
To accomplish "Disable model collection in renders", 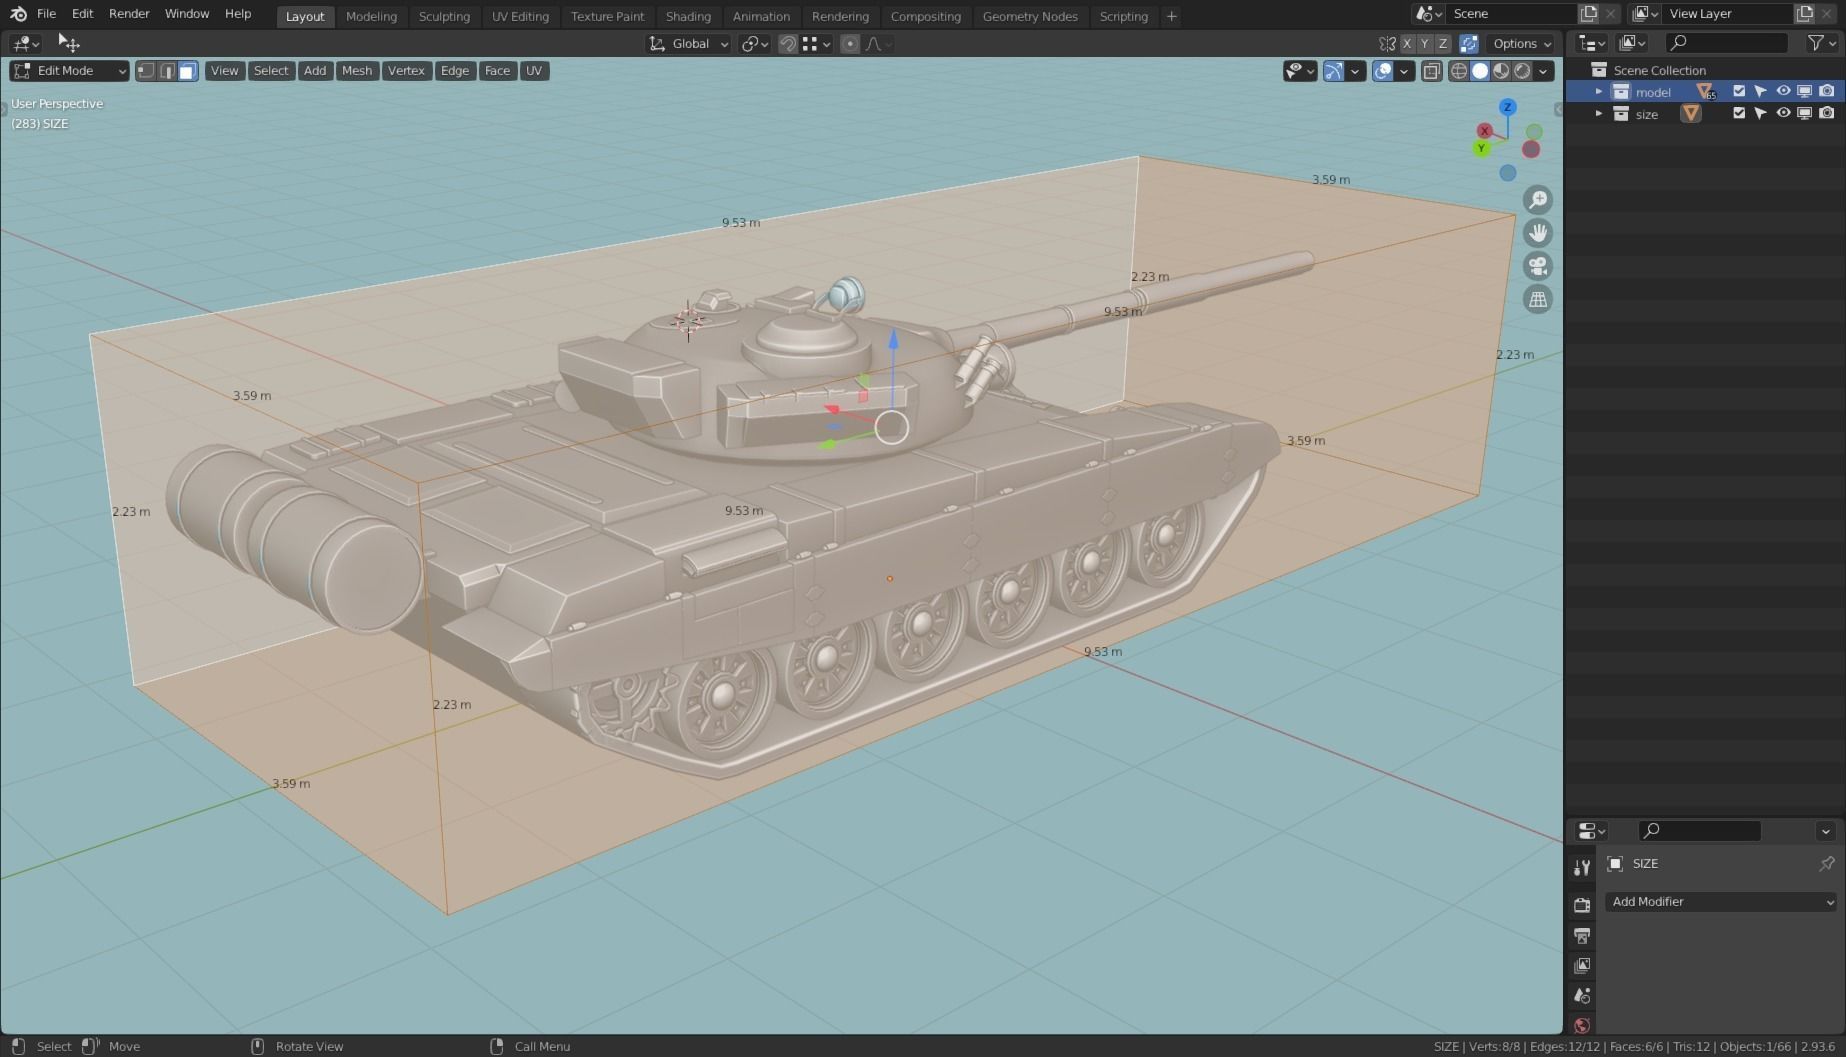I will tap(1827, 91).
